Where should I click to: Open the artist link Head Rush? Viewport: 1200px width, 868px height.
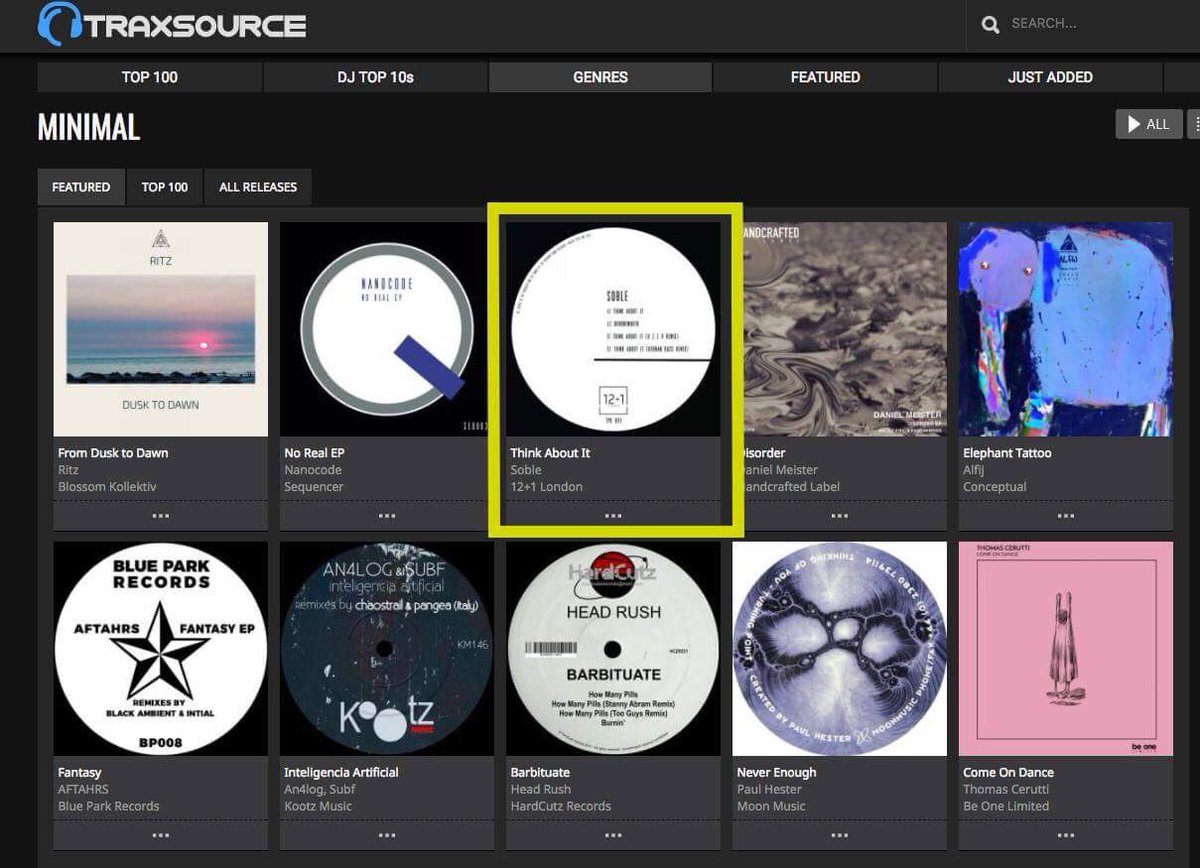[x=540, y=789]
